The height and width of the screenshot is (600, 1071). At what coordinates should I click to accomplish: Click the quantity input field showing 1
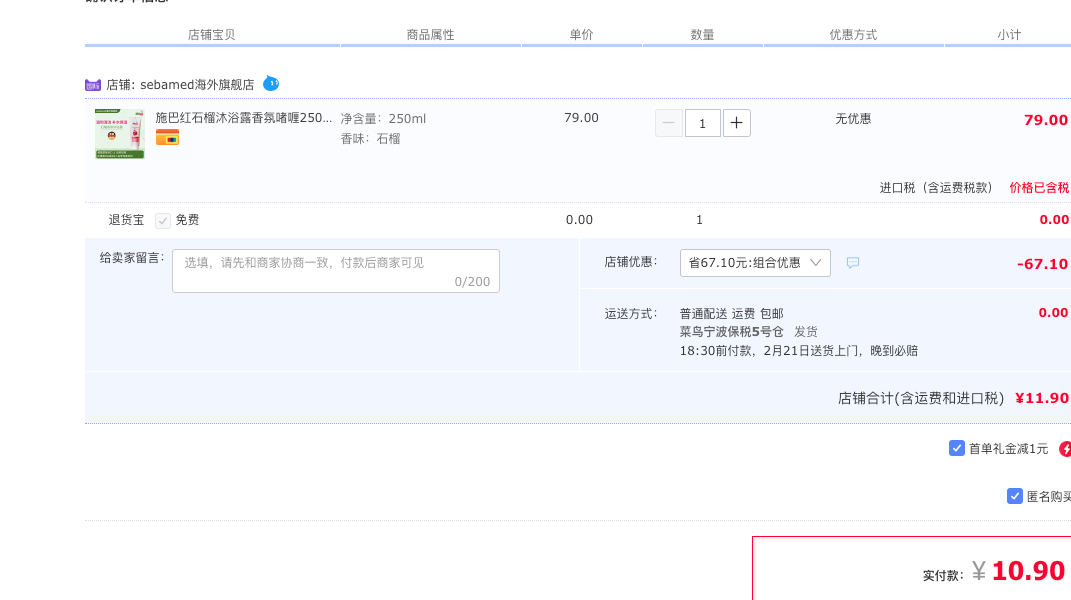pos(702,123)
